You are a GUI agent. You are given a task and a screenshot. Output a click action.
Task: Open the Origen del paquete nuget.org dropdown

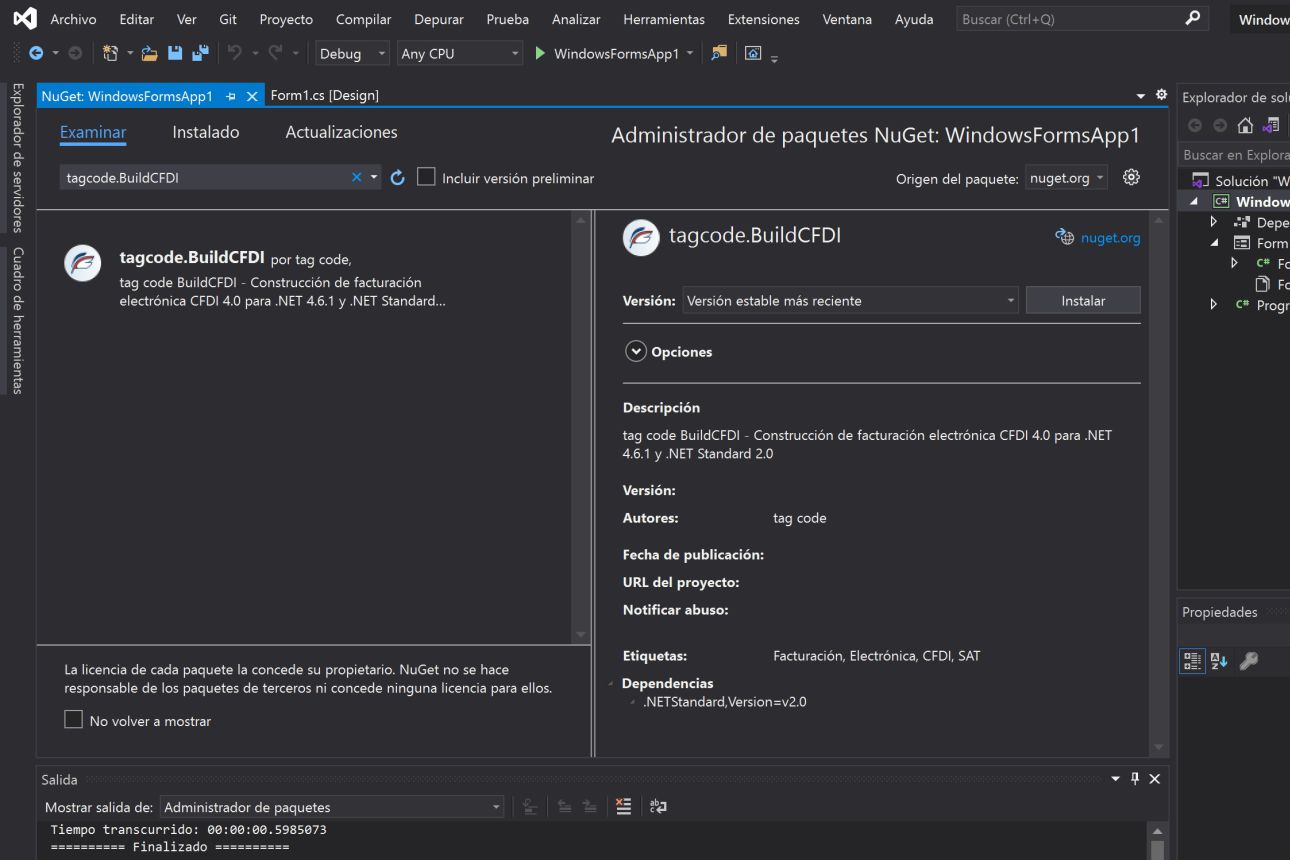coord(1067,178)
